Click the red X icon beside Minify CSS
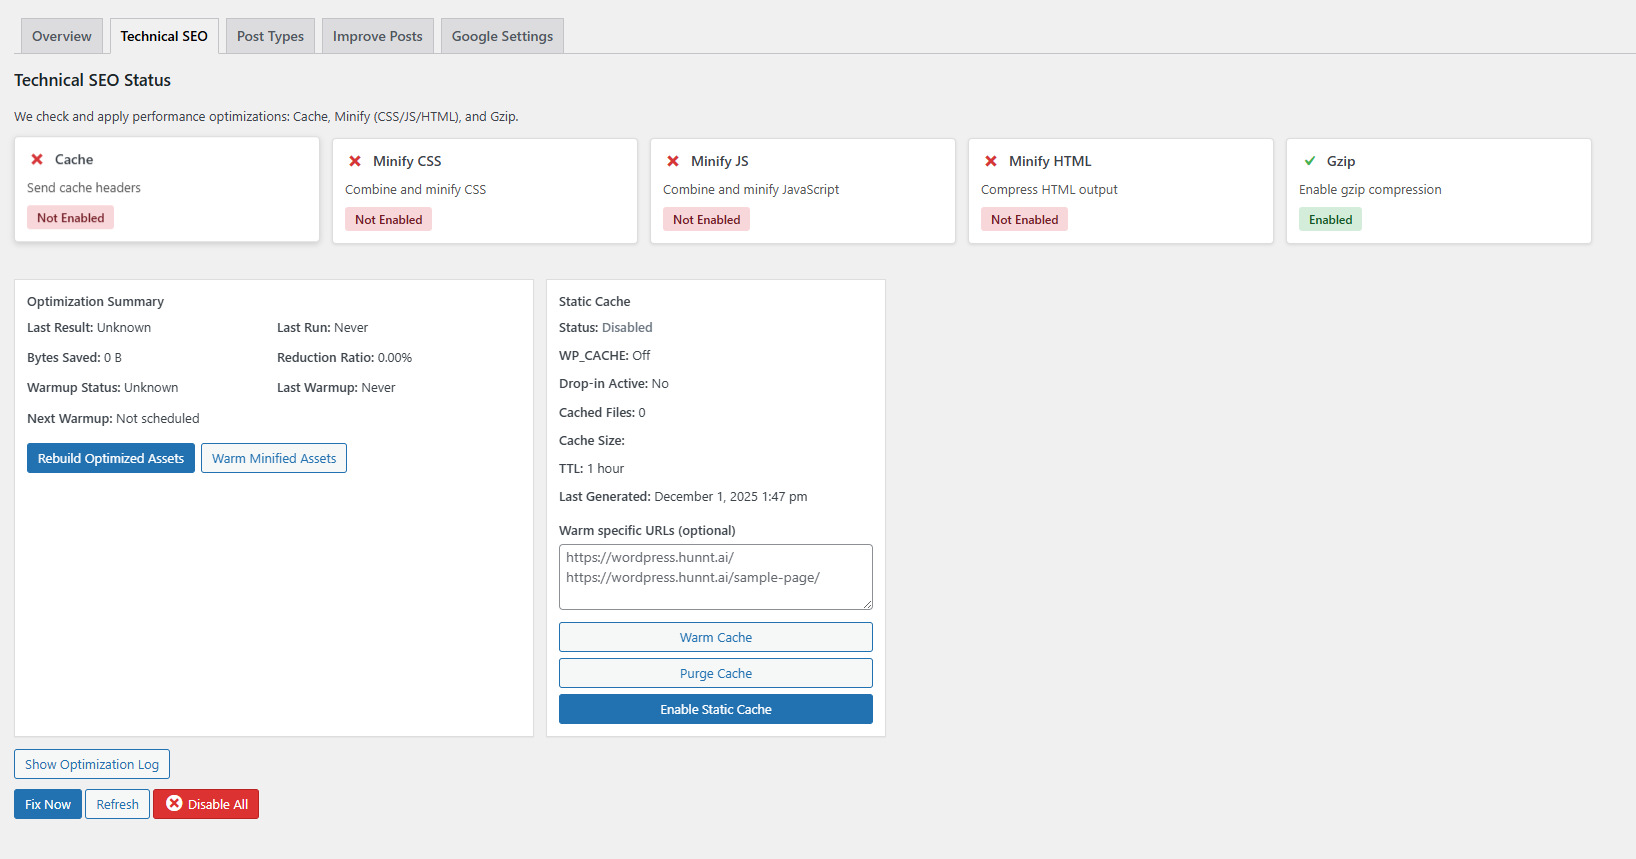The width and height of the screenshot is (1636, 859). tap(355, 161)
